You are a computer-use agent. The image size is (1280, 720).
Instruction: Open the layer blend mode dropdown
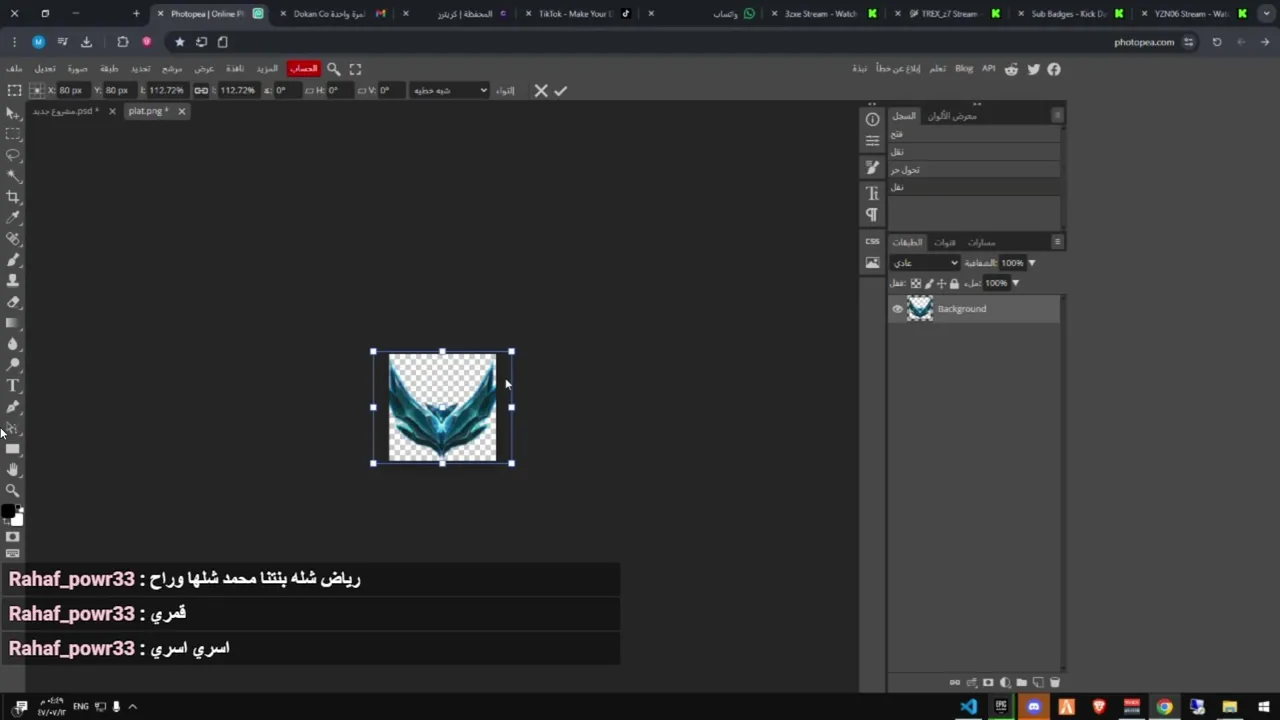tap(925, 263)
